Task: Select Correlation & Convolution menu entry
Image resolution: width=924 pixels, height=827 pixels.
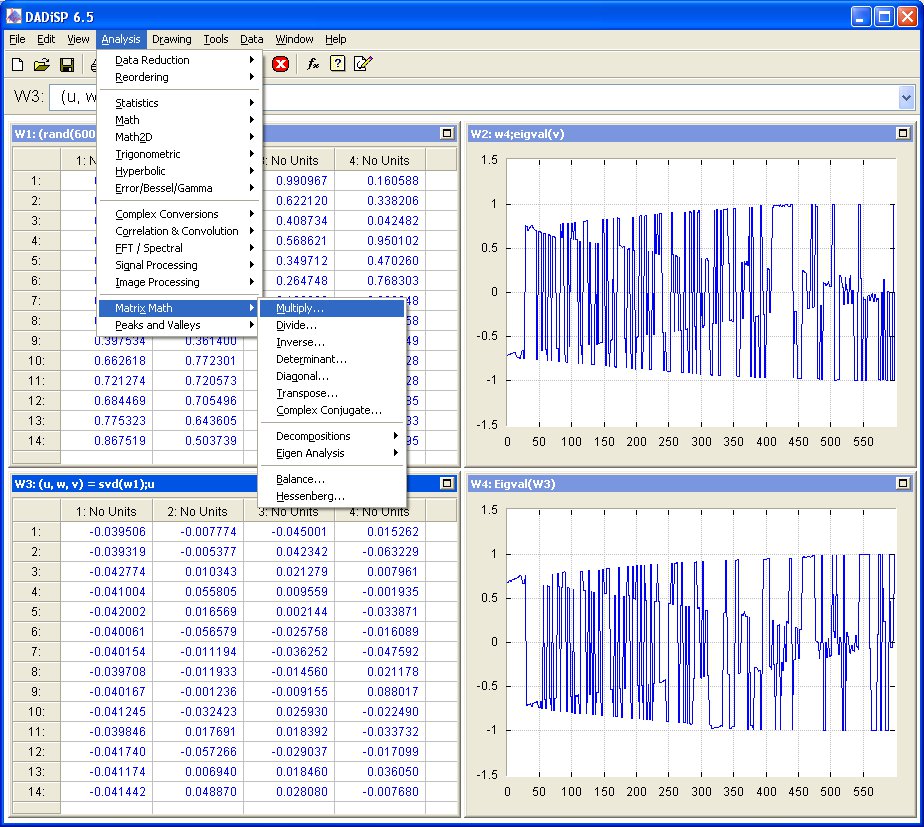Action: click(x=179, y=232)
